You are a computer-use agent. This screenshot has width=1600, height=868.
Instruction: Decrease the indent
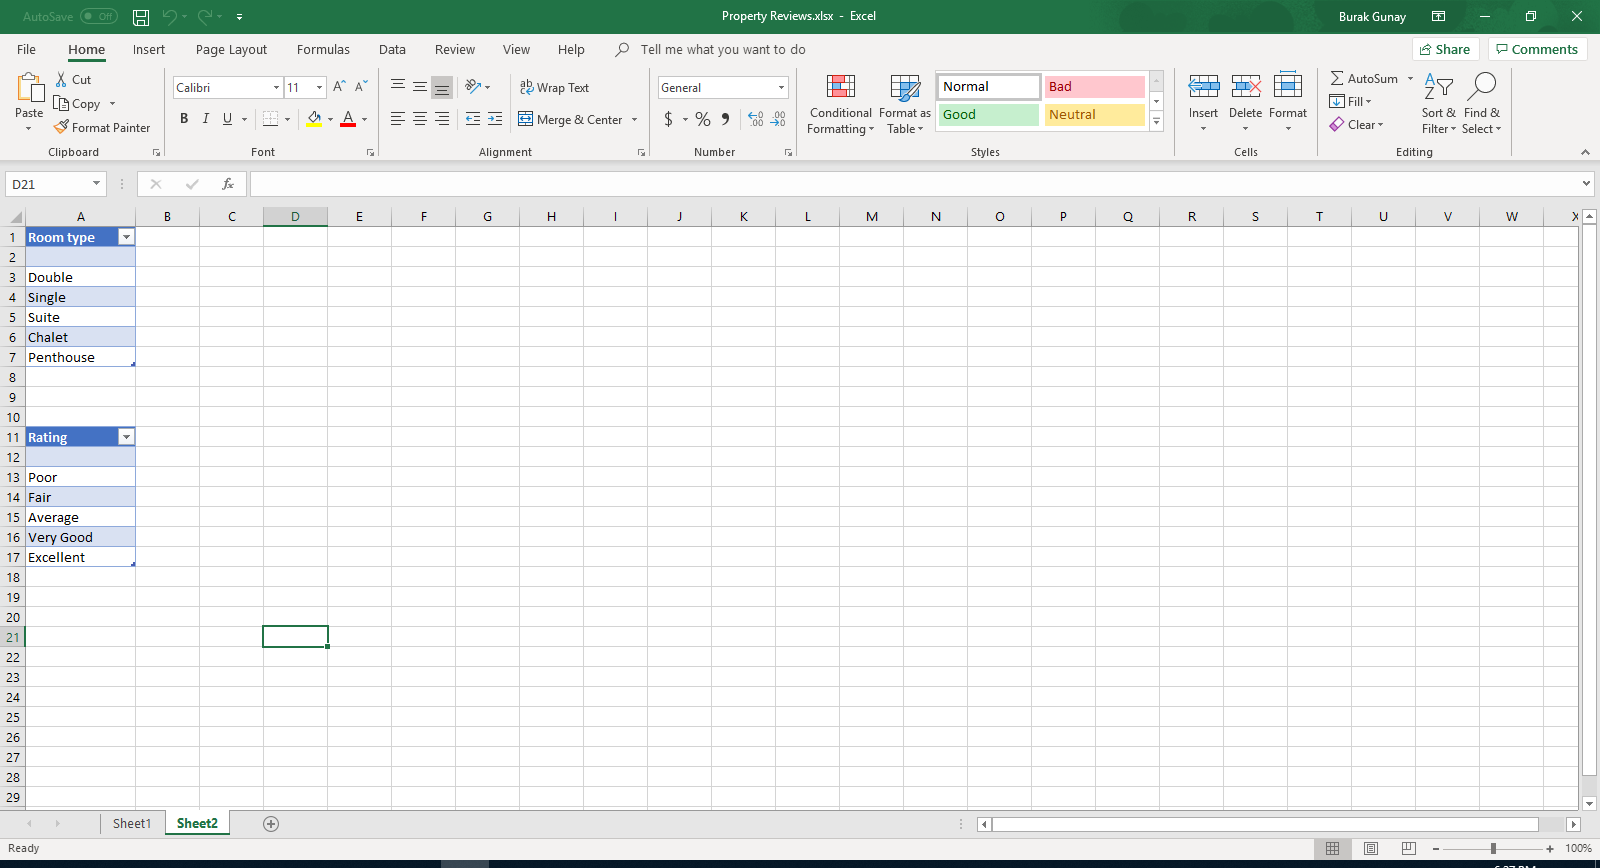(x=473, y=119)
